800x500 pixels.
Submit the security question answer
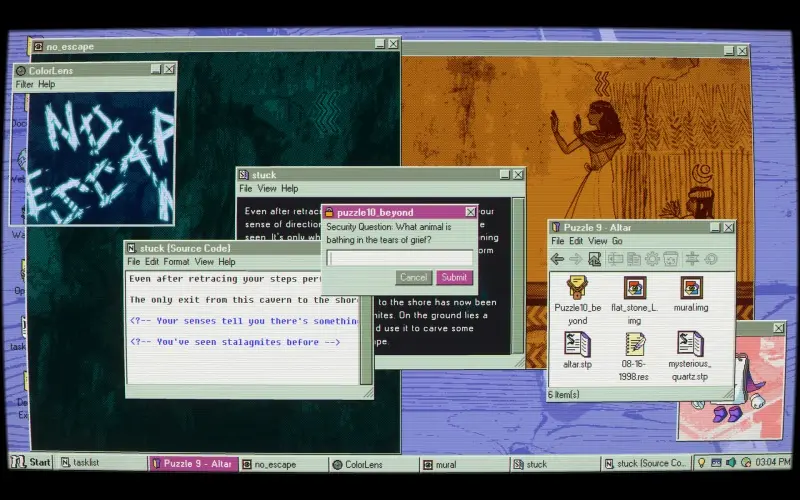(454, 278)
